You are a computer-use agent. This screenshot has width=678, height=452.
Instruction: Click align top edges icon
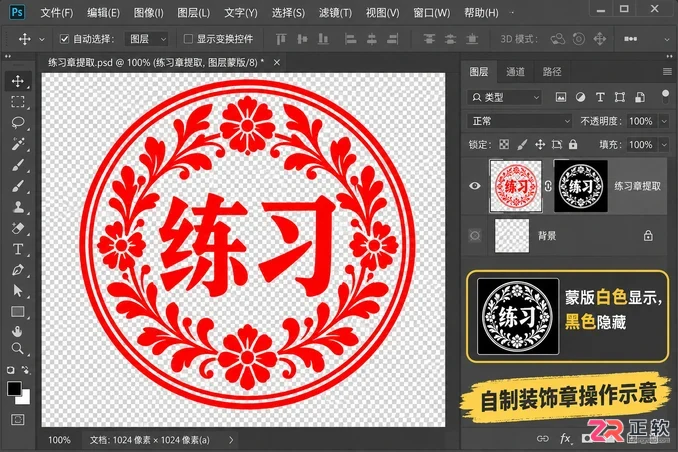(x=281, y=39)
